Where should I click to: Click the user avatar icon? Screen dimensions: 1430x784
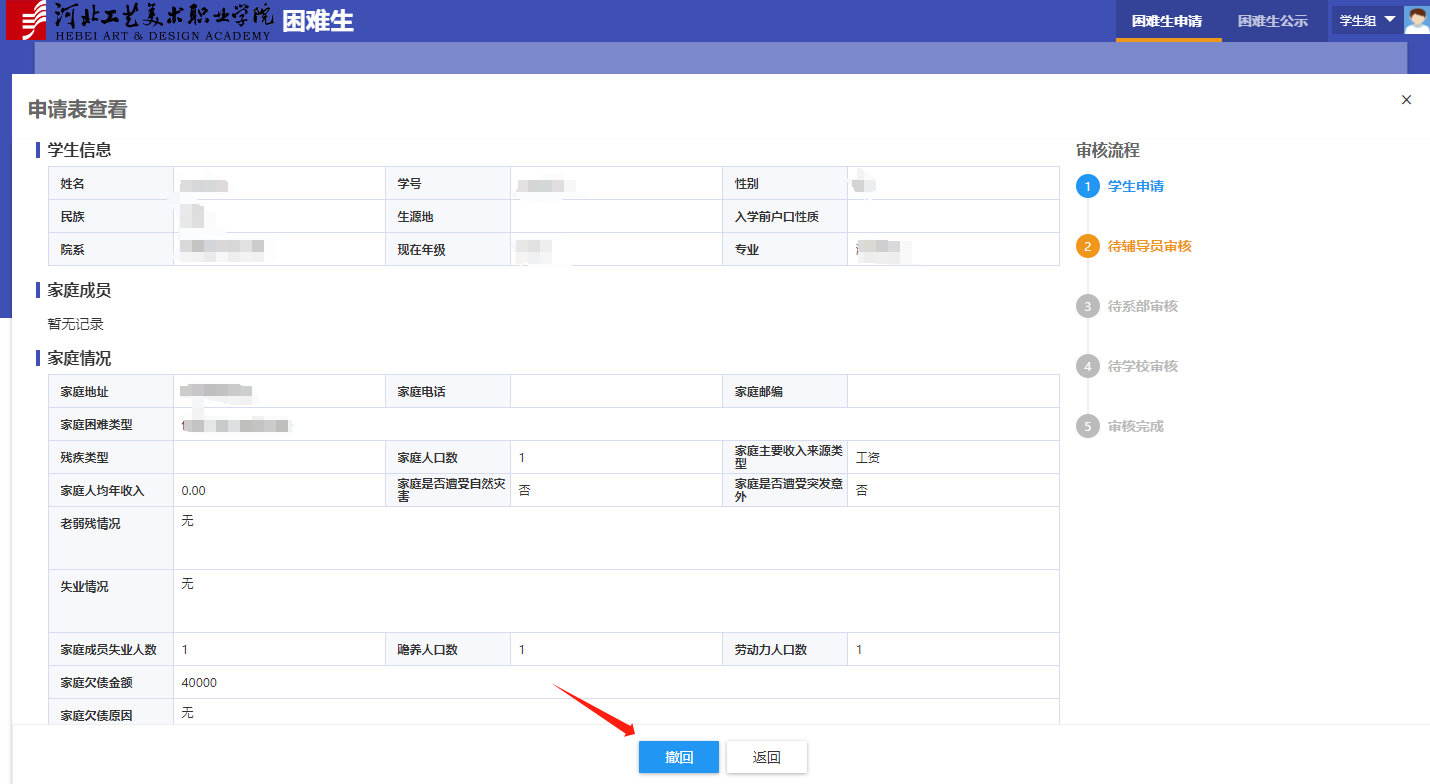(1416, 20)
